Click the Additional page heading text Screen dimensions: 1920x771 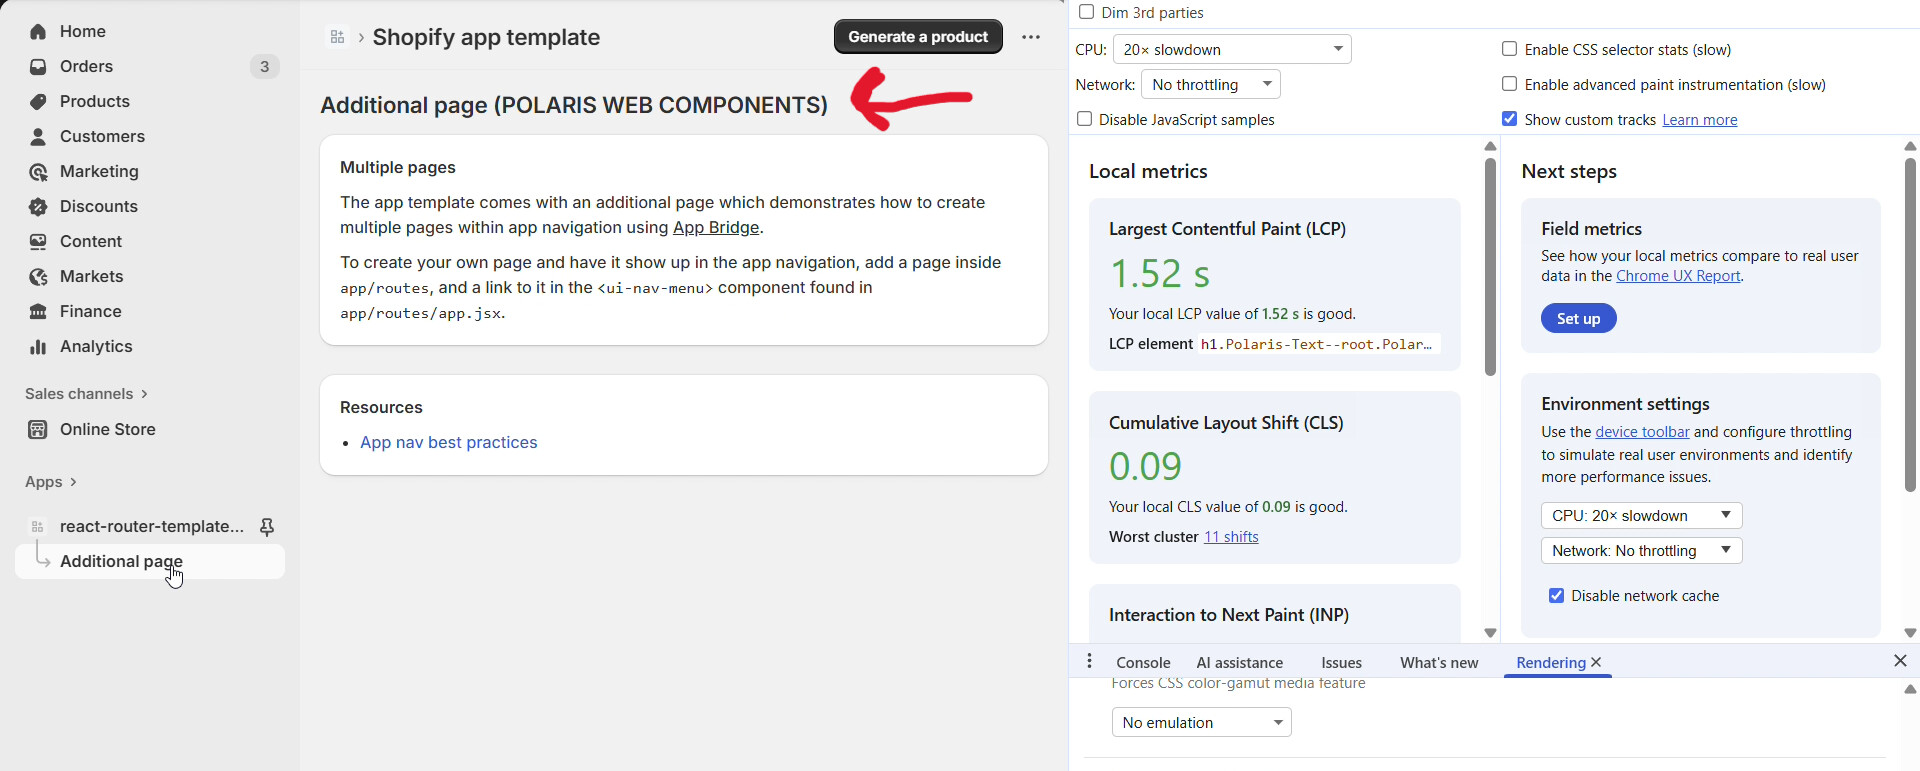pos(574,105)
